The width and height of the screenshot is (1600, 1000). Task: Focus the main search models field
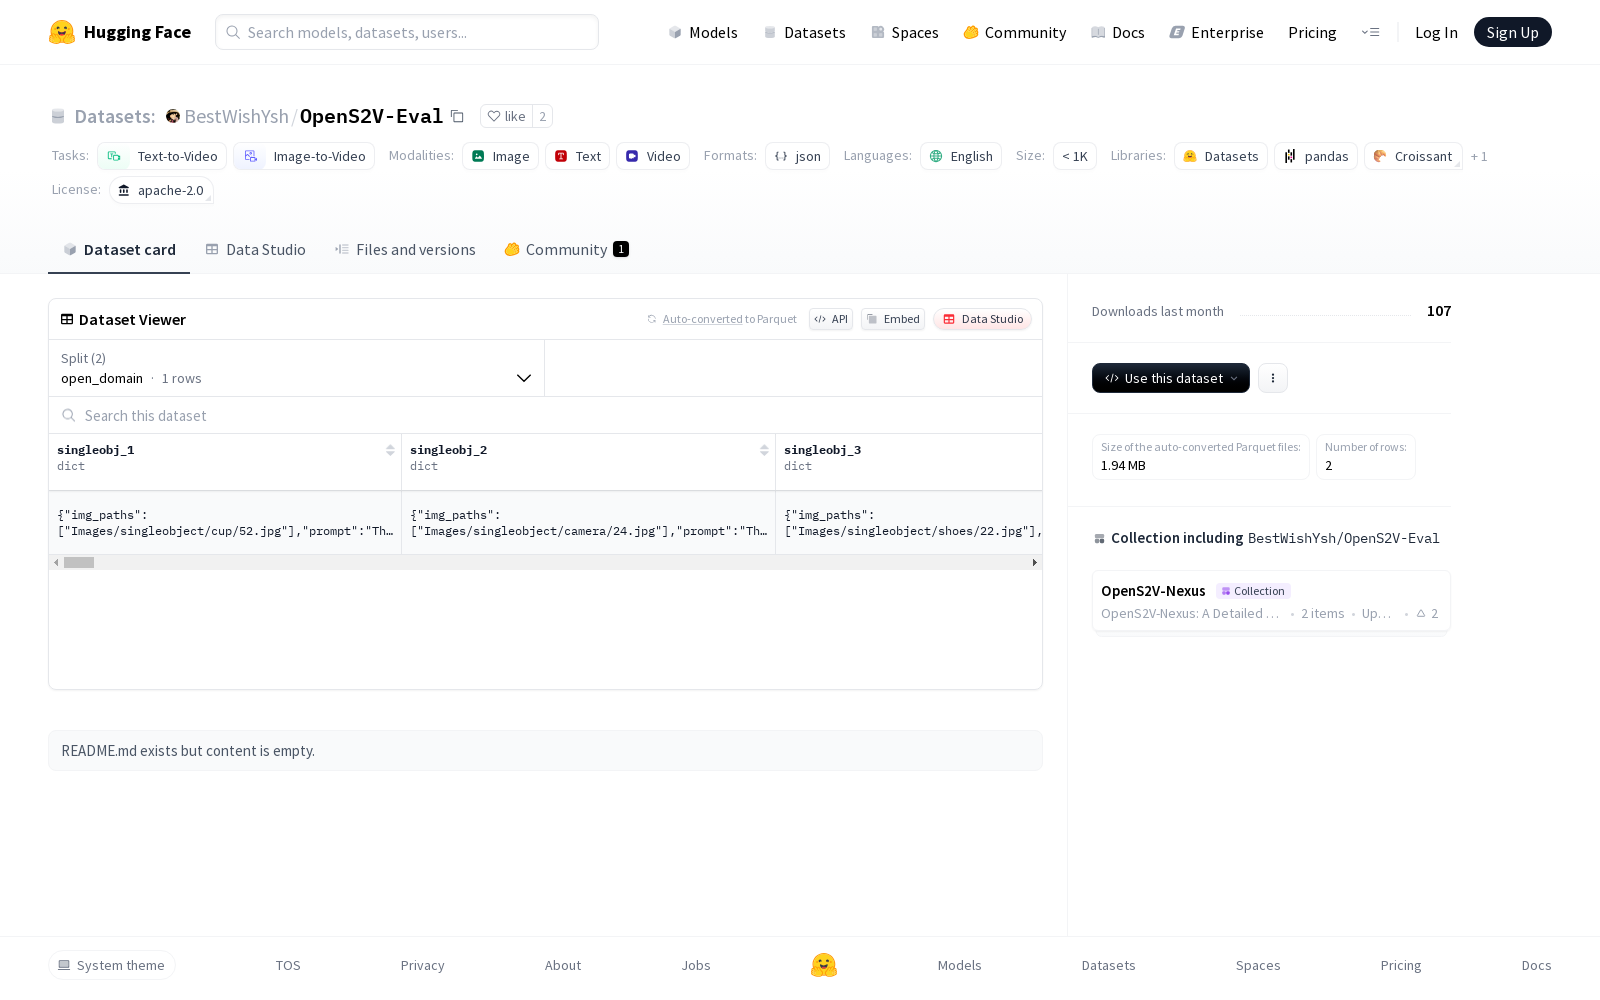[x=407, y=32]
